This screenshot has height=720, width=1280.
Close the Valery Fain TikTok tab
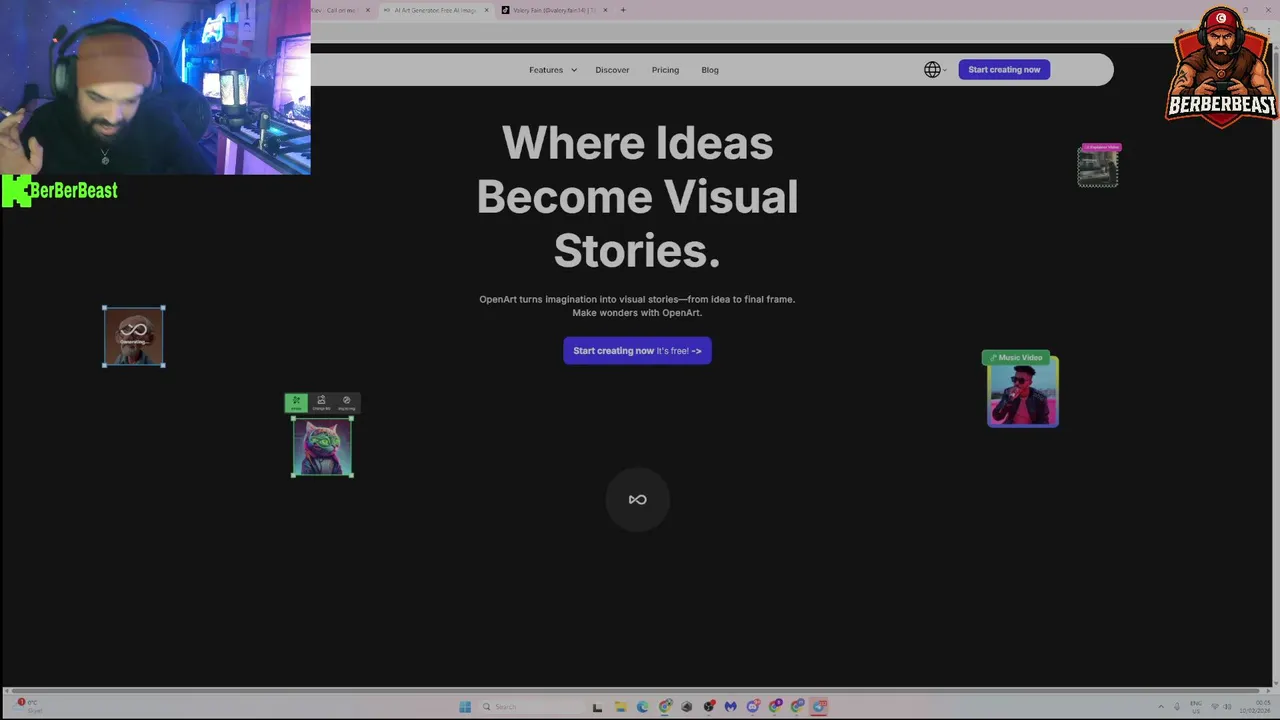click(x=605, y=10)
